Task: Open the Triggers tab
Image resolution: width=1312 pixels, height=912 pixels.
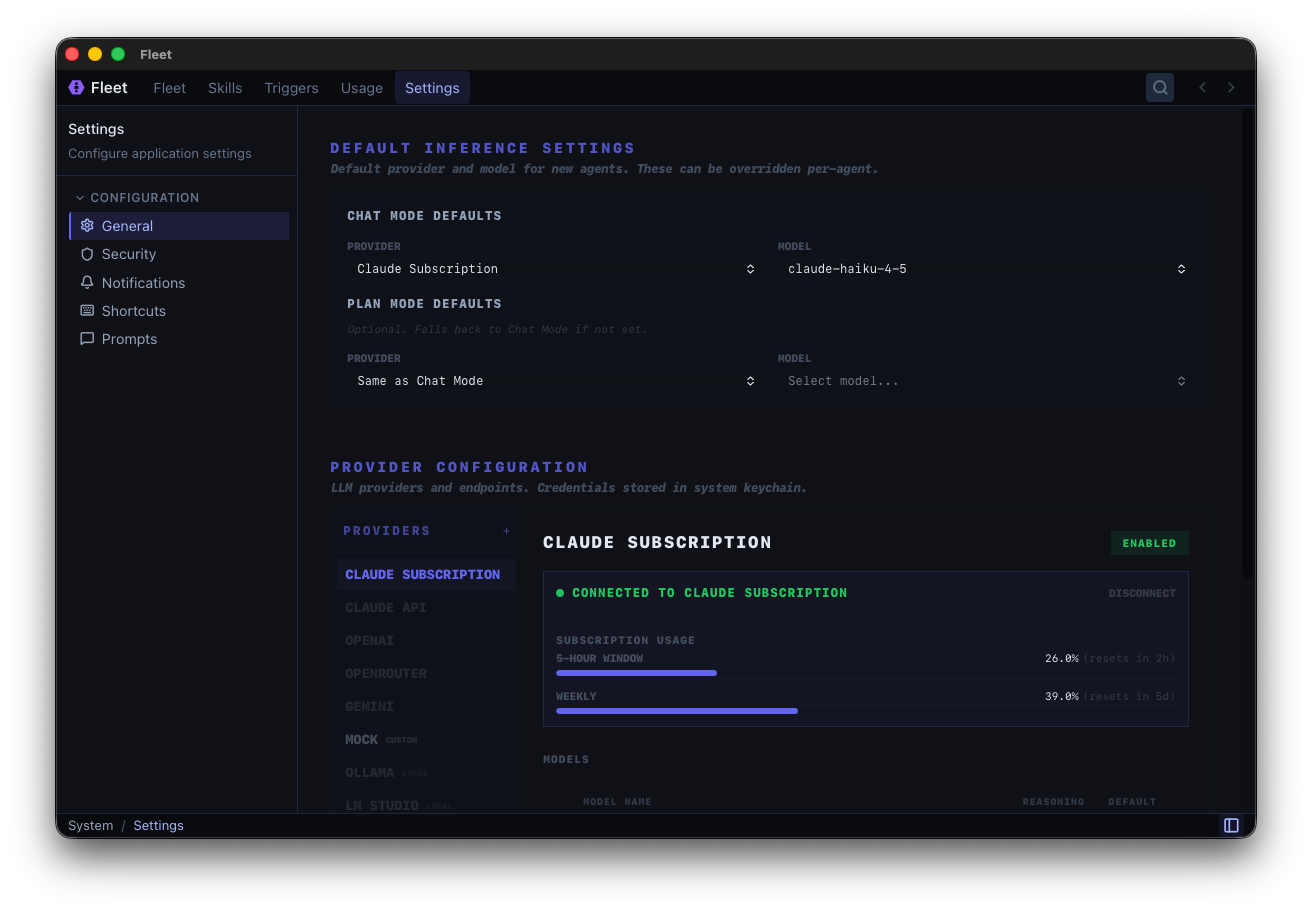Action: (x=291, y=87)
